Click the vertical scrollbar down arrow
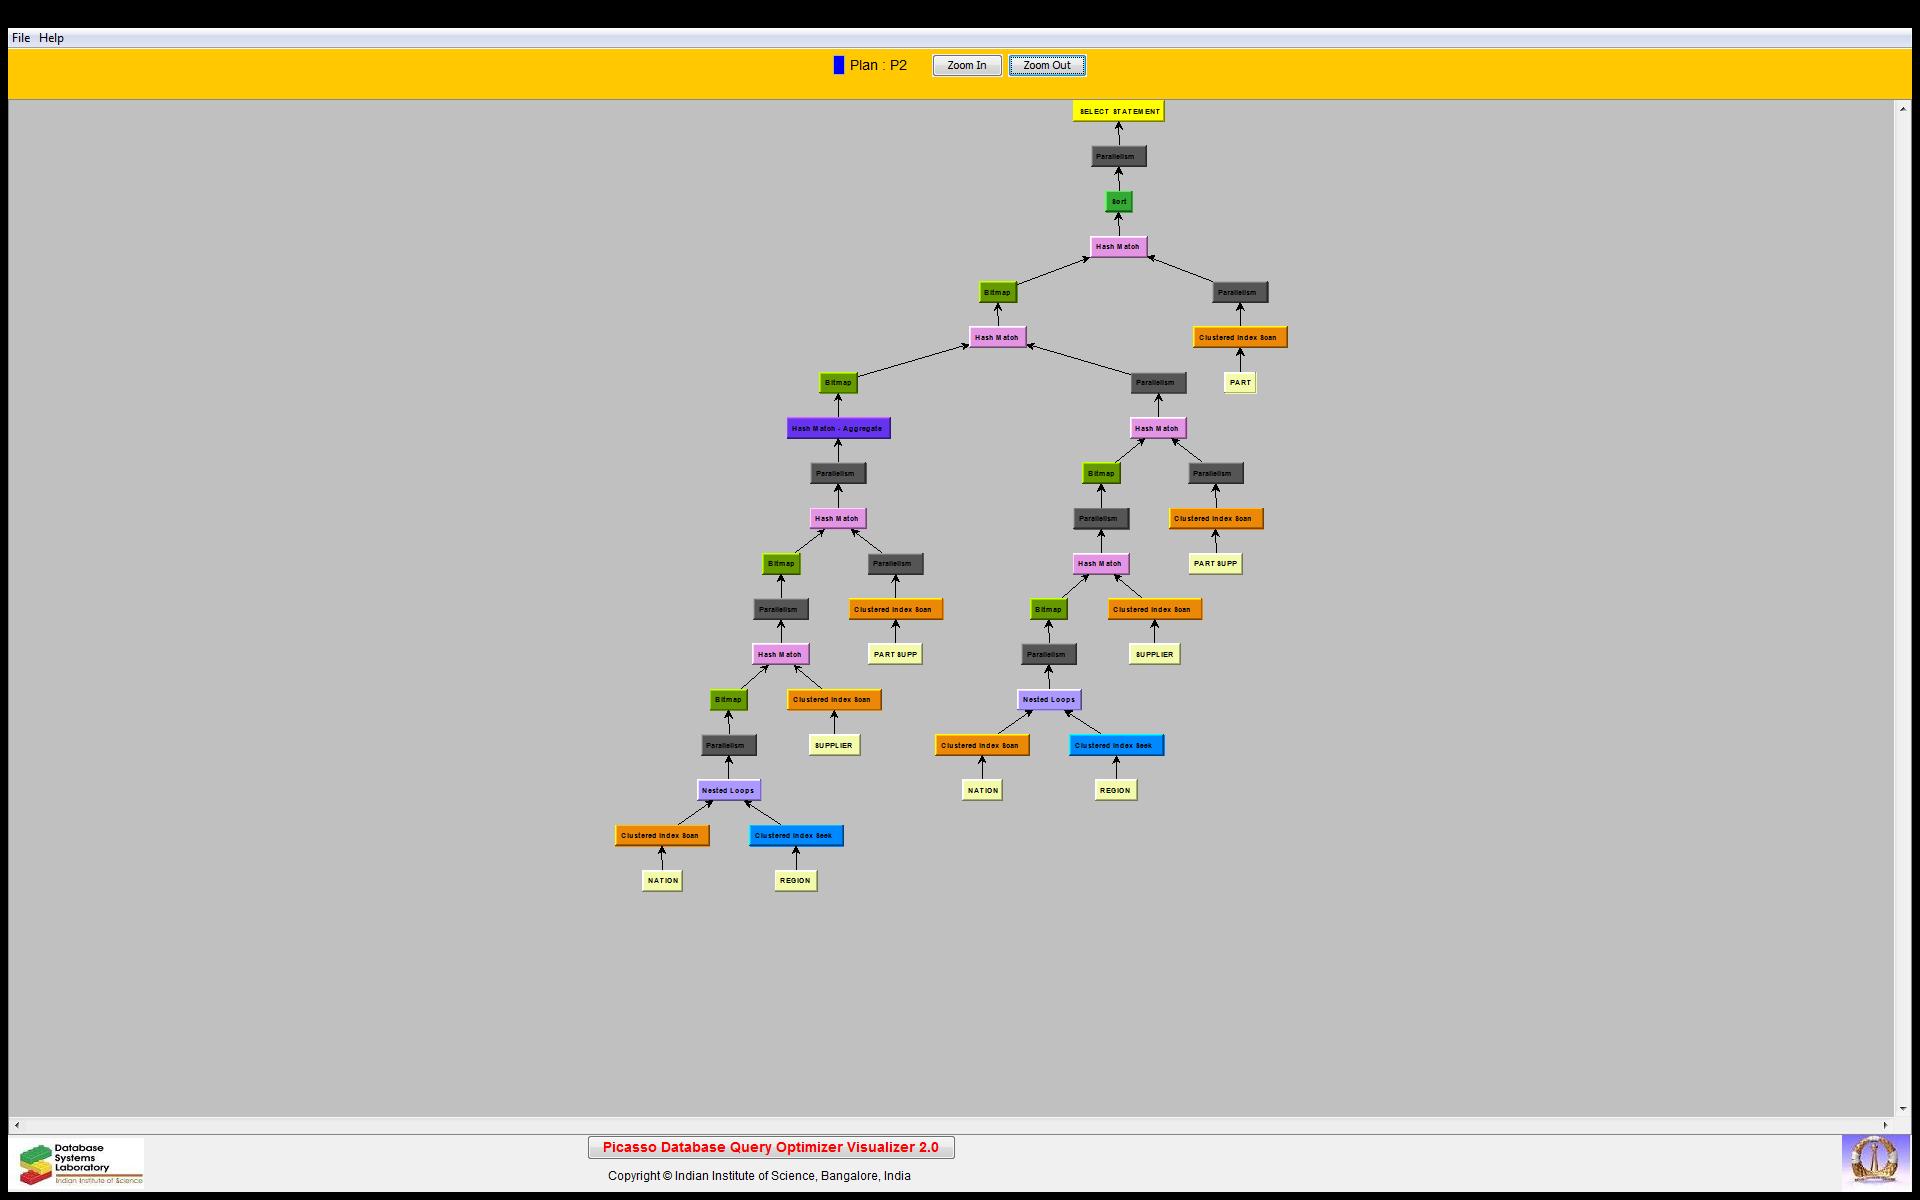The width and height of the screenshot is (1920, 1200). tap(1902, 1108)
